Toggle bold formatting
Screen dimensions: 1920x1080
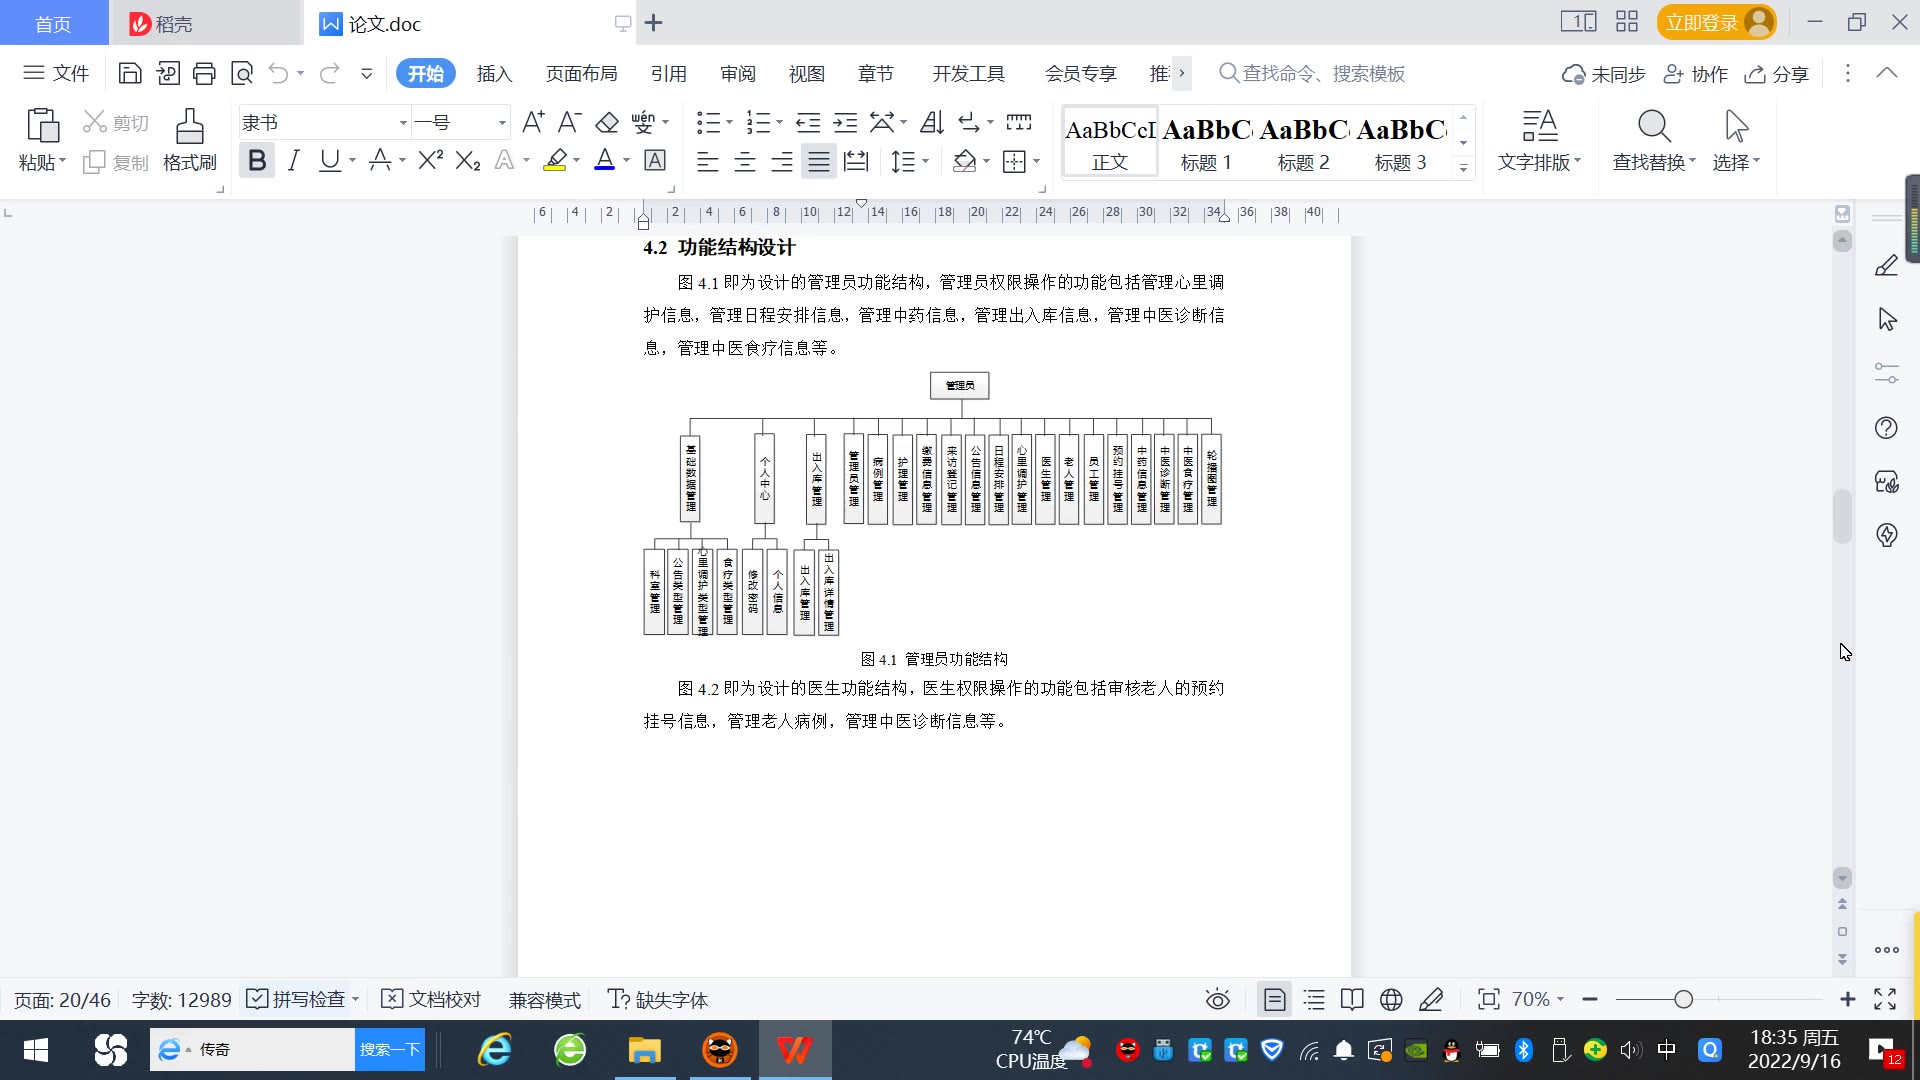coord(257,160)
